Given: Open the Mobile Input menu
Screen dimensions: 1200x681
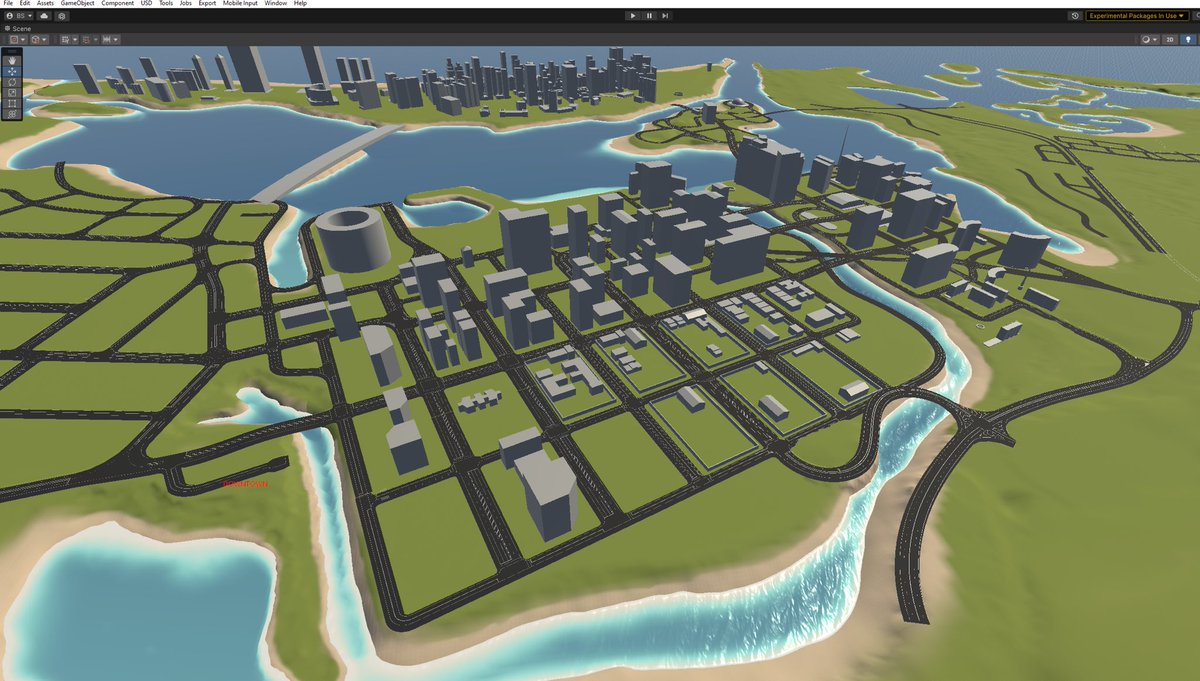Looking at the screenshot, I should click(240, 4).
